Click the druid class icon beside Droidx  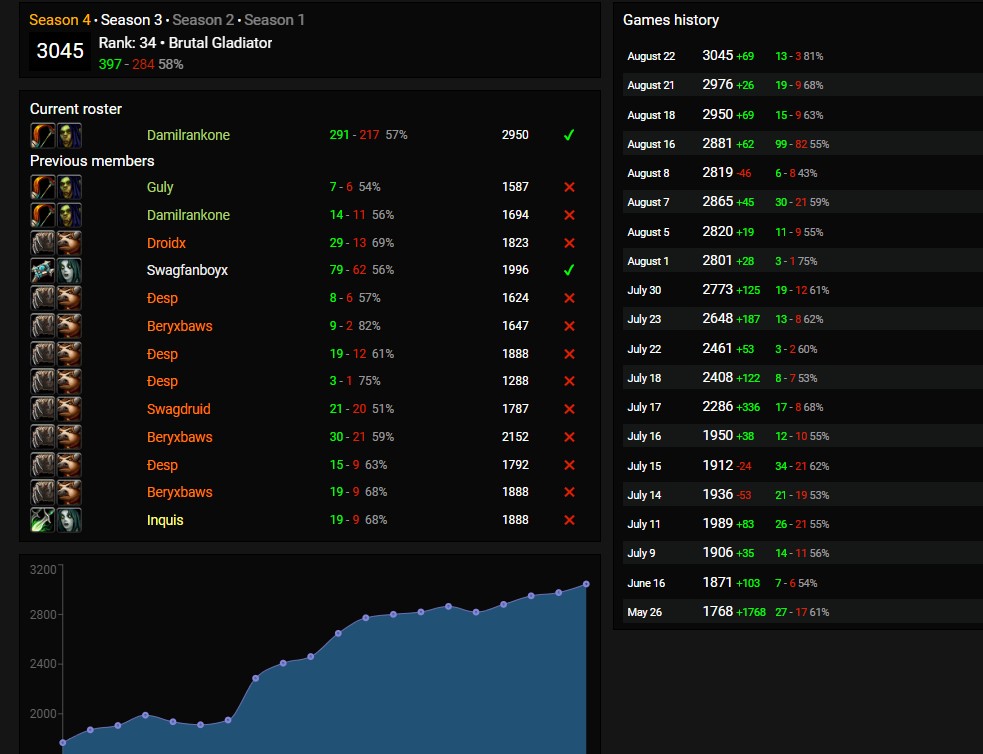coord(43,243)
